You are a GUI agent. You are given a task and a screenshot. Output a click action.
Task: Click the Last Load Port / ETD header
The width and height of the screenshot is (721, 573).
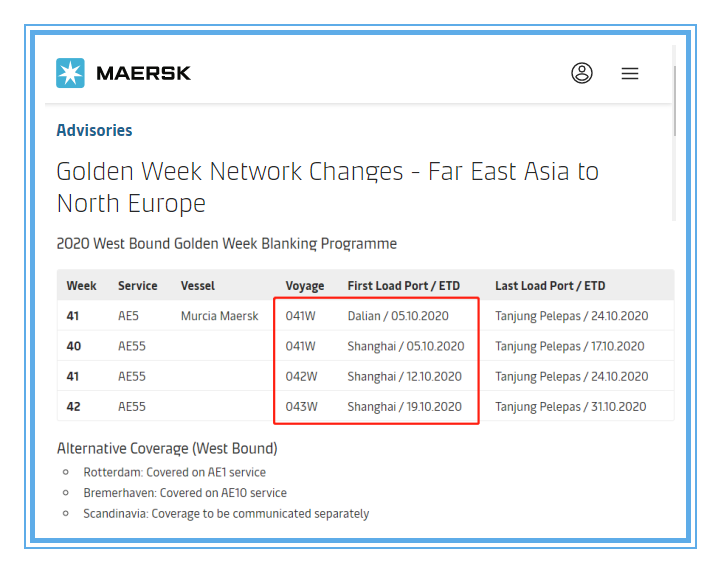tap(550, 286)
